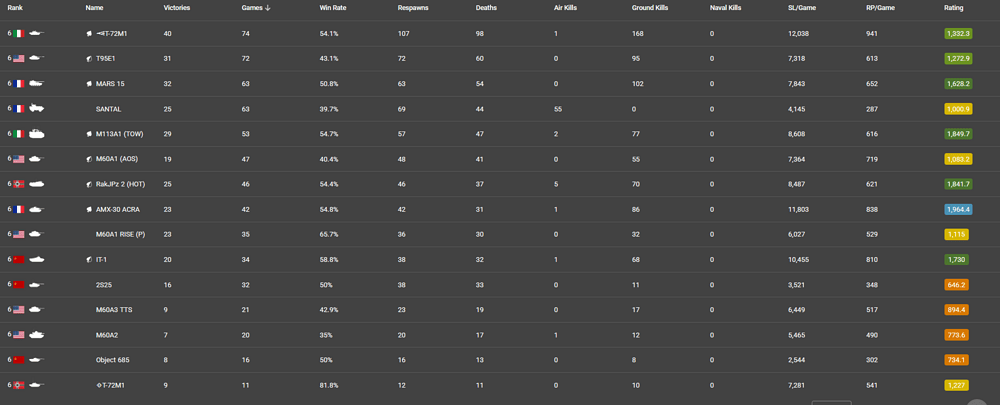Sort by the Rating column header
The width and height of the screenshot is (1000, 405).
[x=954, y=8]
